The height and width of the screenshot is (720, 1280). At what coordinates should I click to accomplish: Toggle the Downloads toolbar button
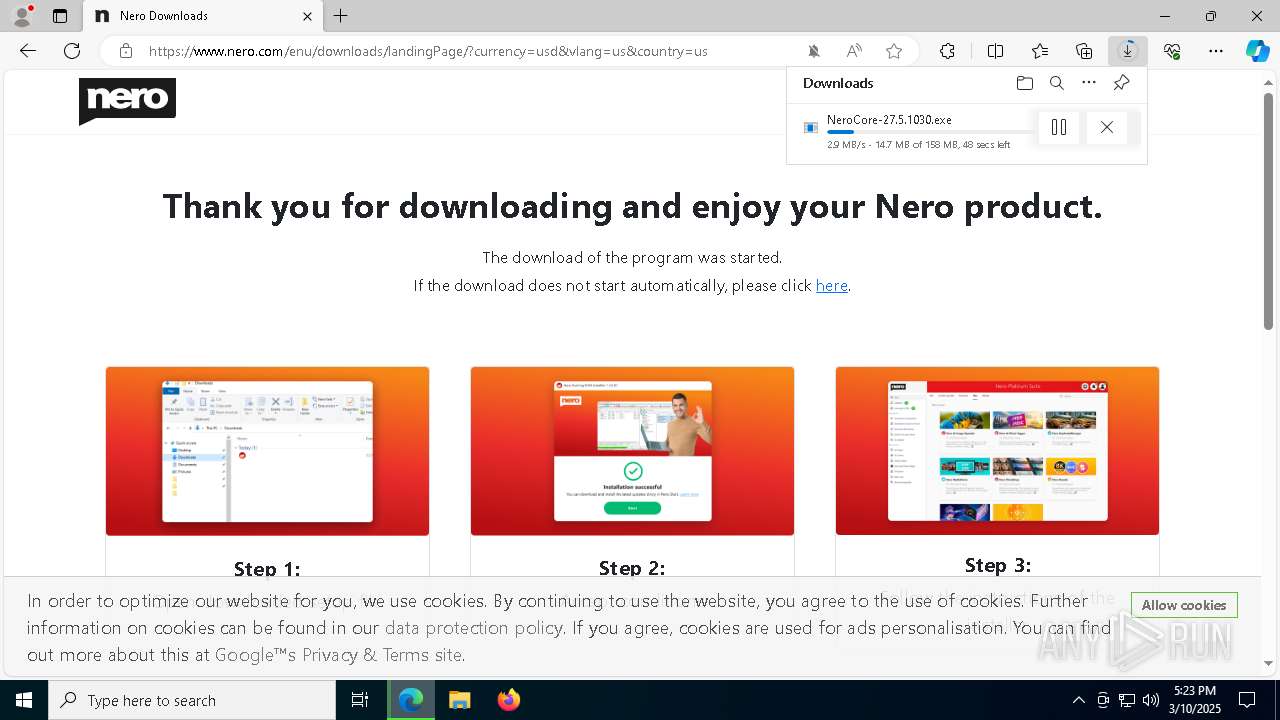click(x=1128, y=51)
